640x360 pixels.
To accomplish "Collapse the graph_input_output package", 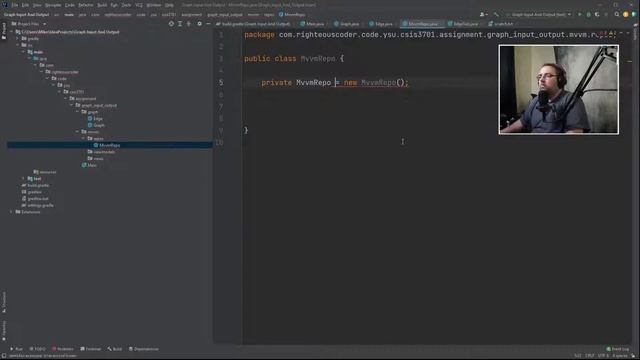I will tap(71, 105).
